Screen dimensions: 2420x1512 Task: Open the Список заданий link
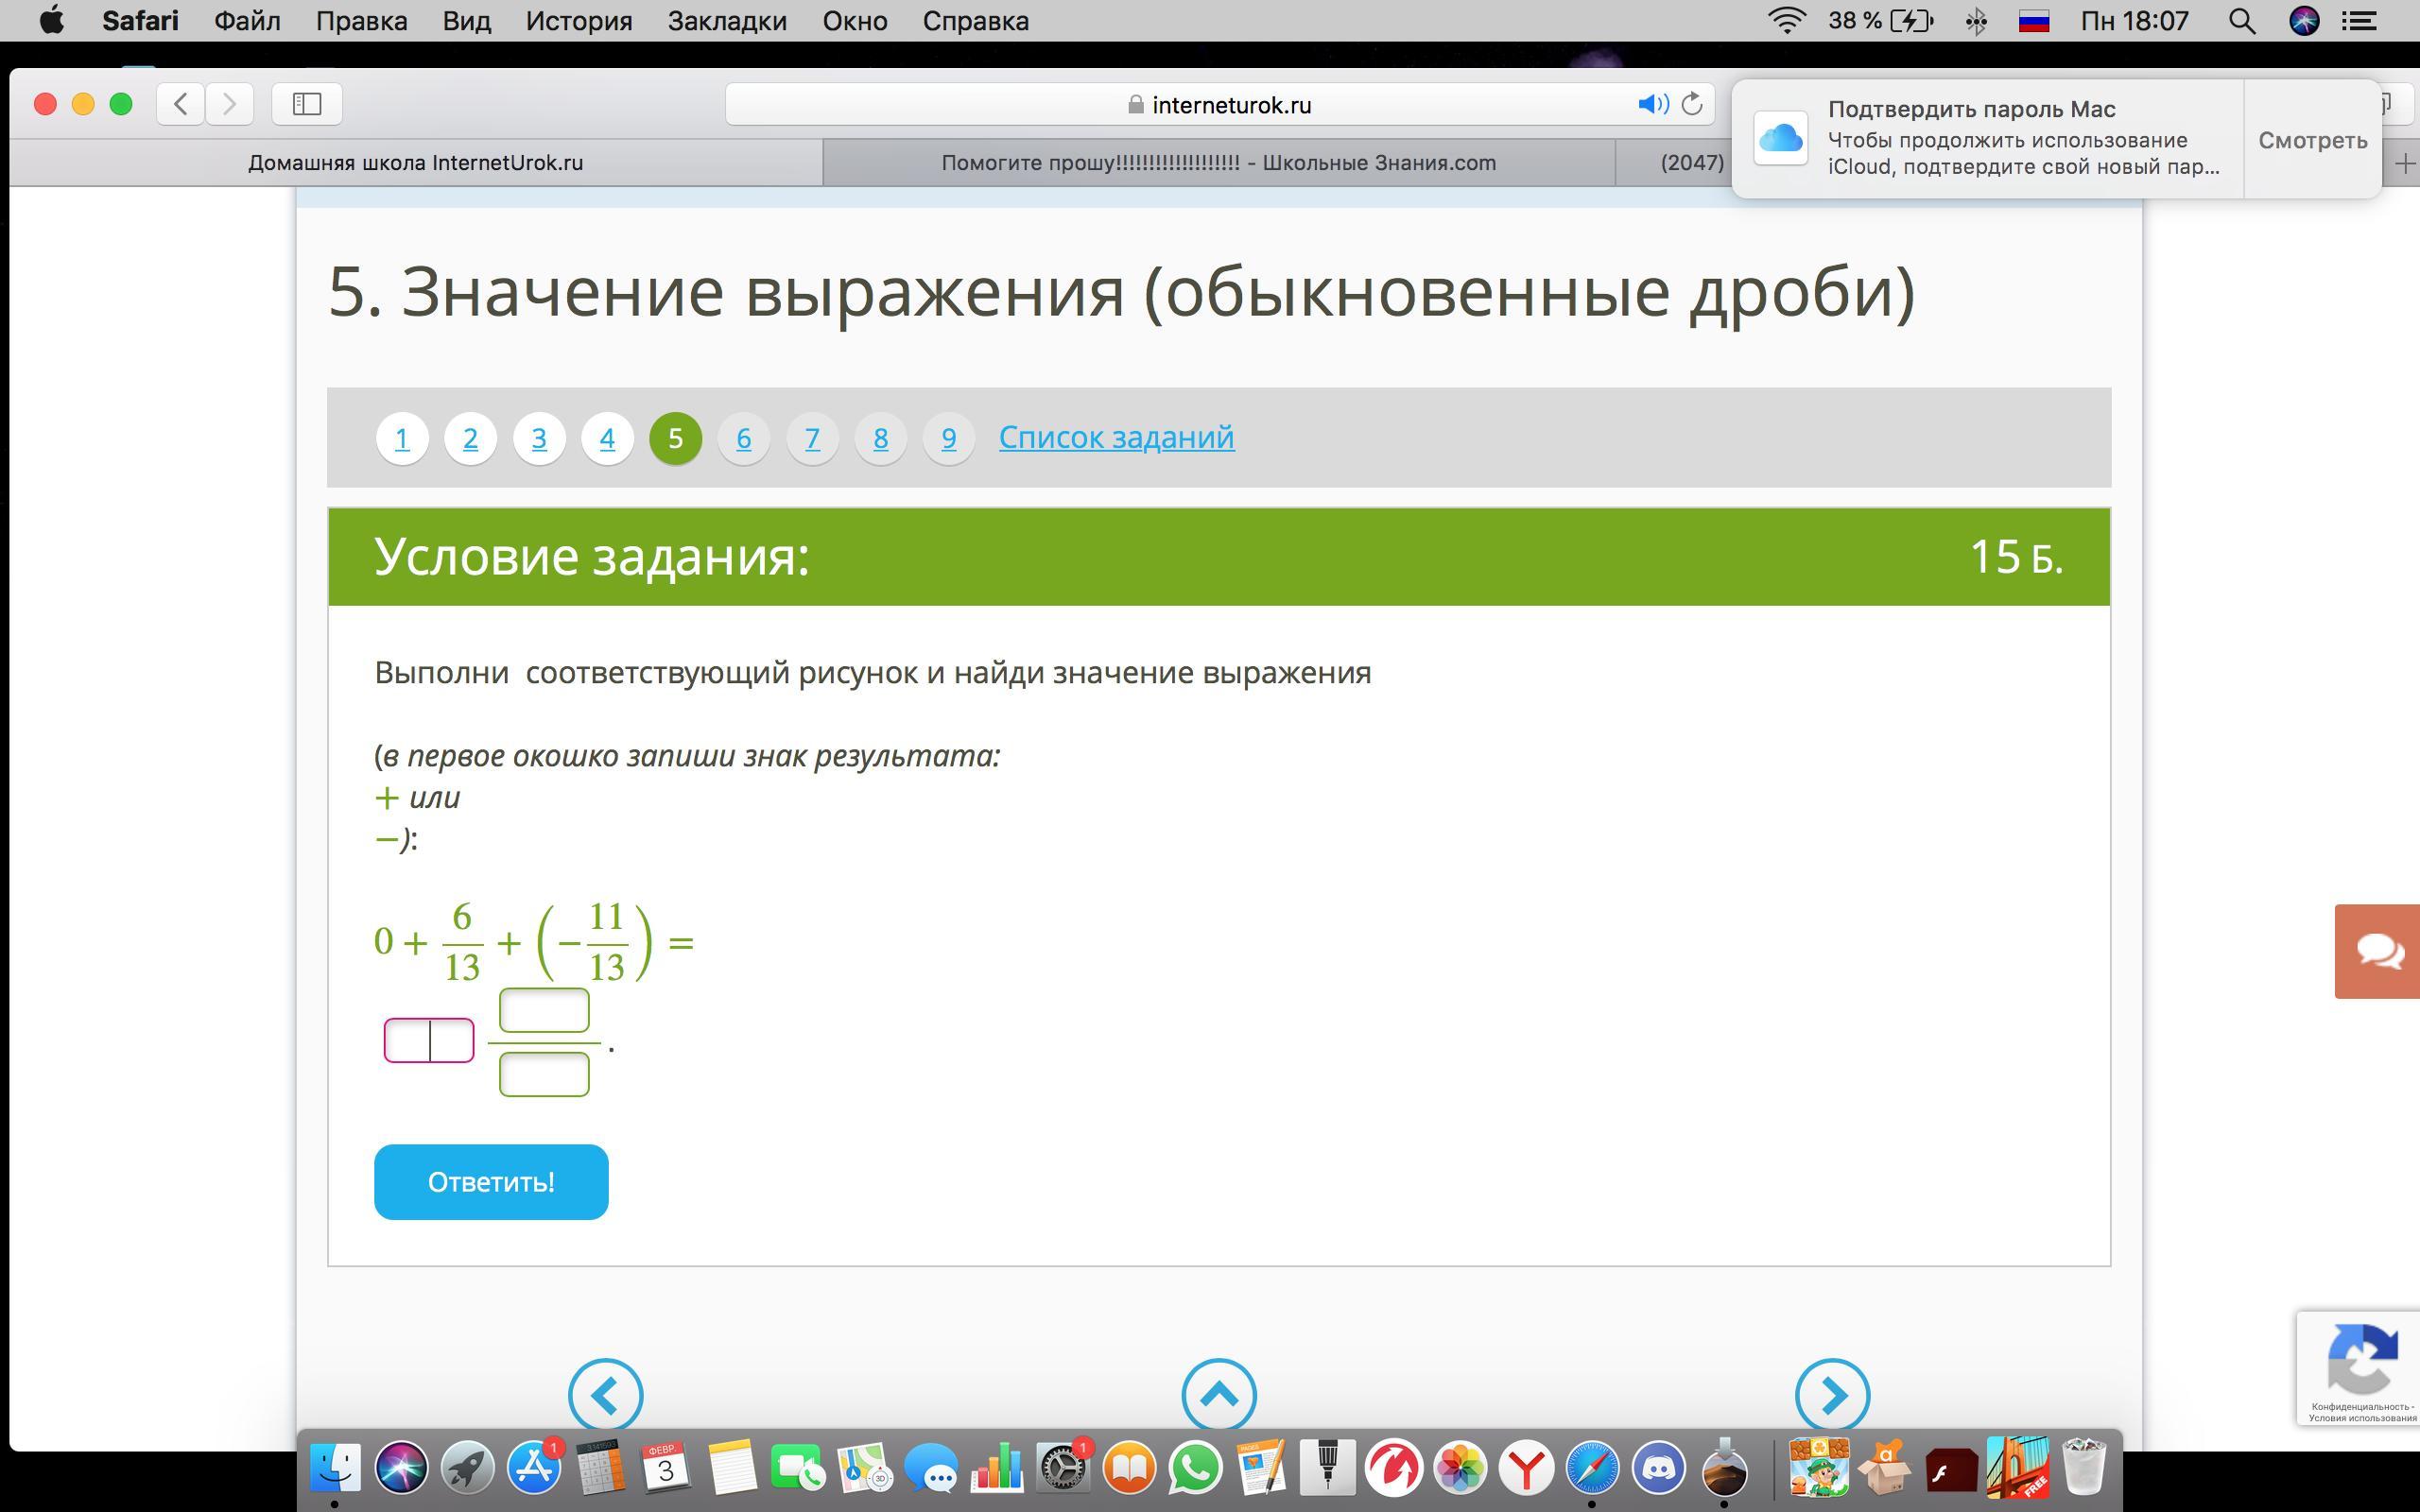(x=1116, y=437)
